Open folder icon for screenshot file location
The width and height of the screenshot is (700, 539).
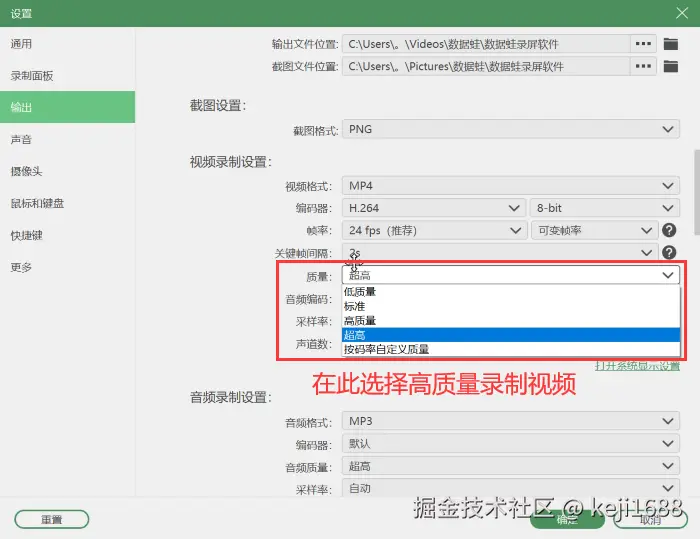671,66
